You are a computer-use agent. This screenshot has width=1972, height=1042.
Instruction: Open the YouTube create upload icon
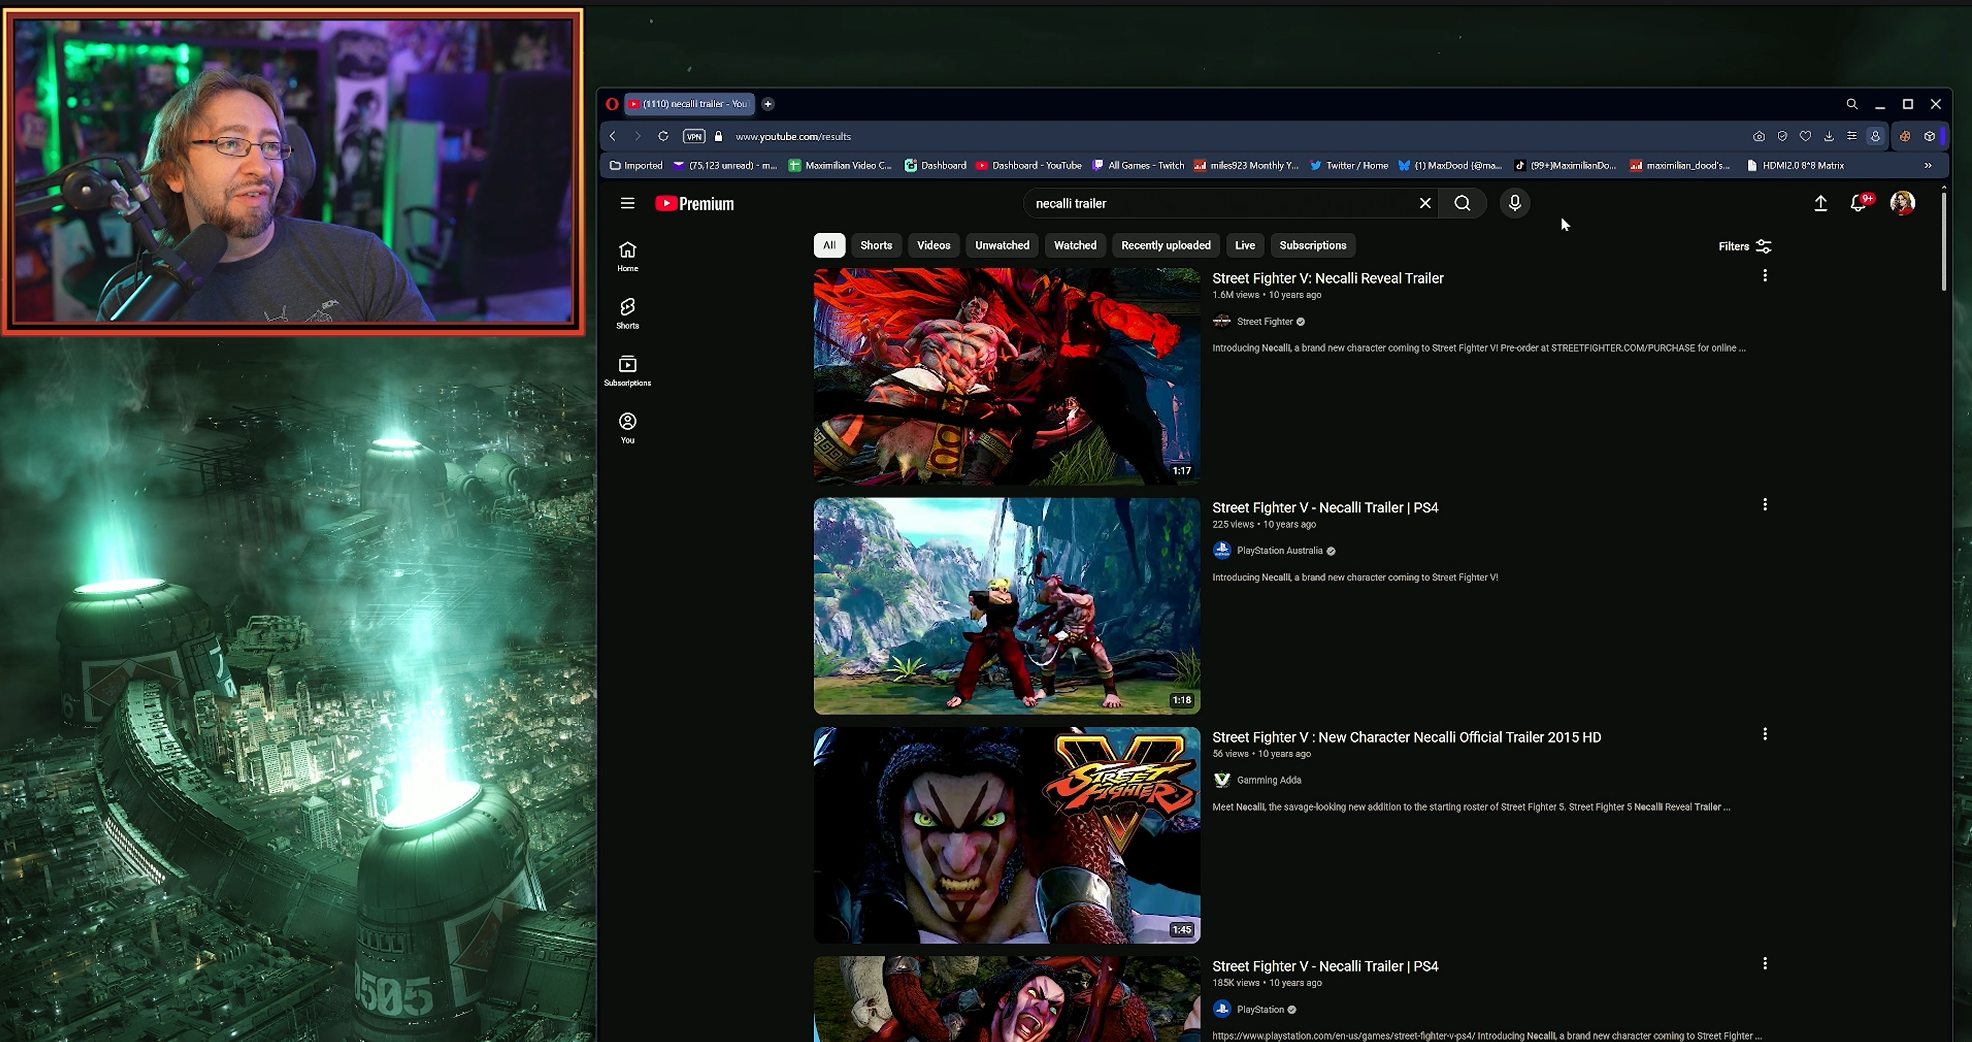pos(1821,203)
